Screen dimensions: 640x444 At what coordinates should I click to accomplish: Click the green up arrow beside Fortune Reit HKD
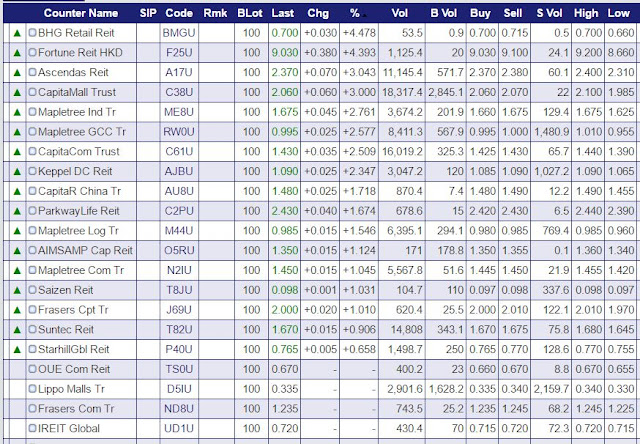click(x=17, y=53)
